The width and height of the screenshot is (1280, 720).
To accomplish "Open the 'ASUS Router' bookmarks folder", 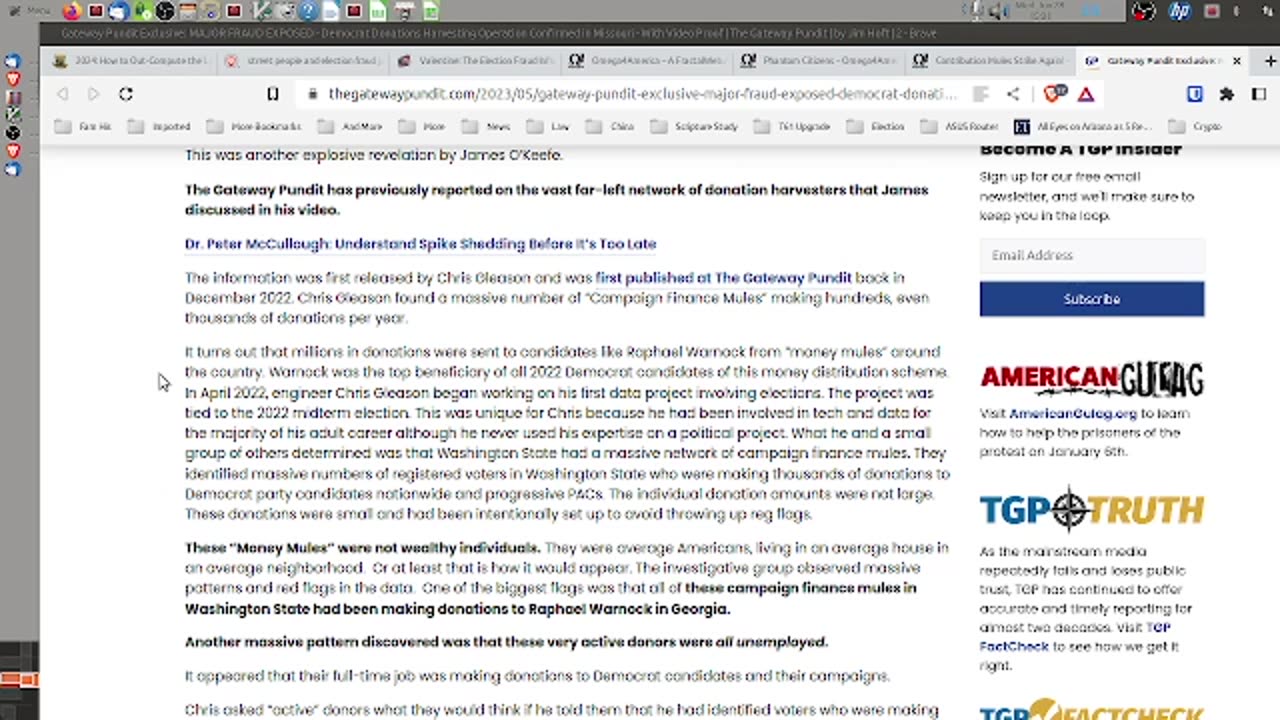I will pos(960,127).
